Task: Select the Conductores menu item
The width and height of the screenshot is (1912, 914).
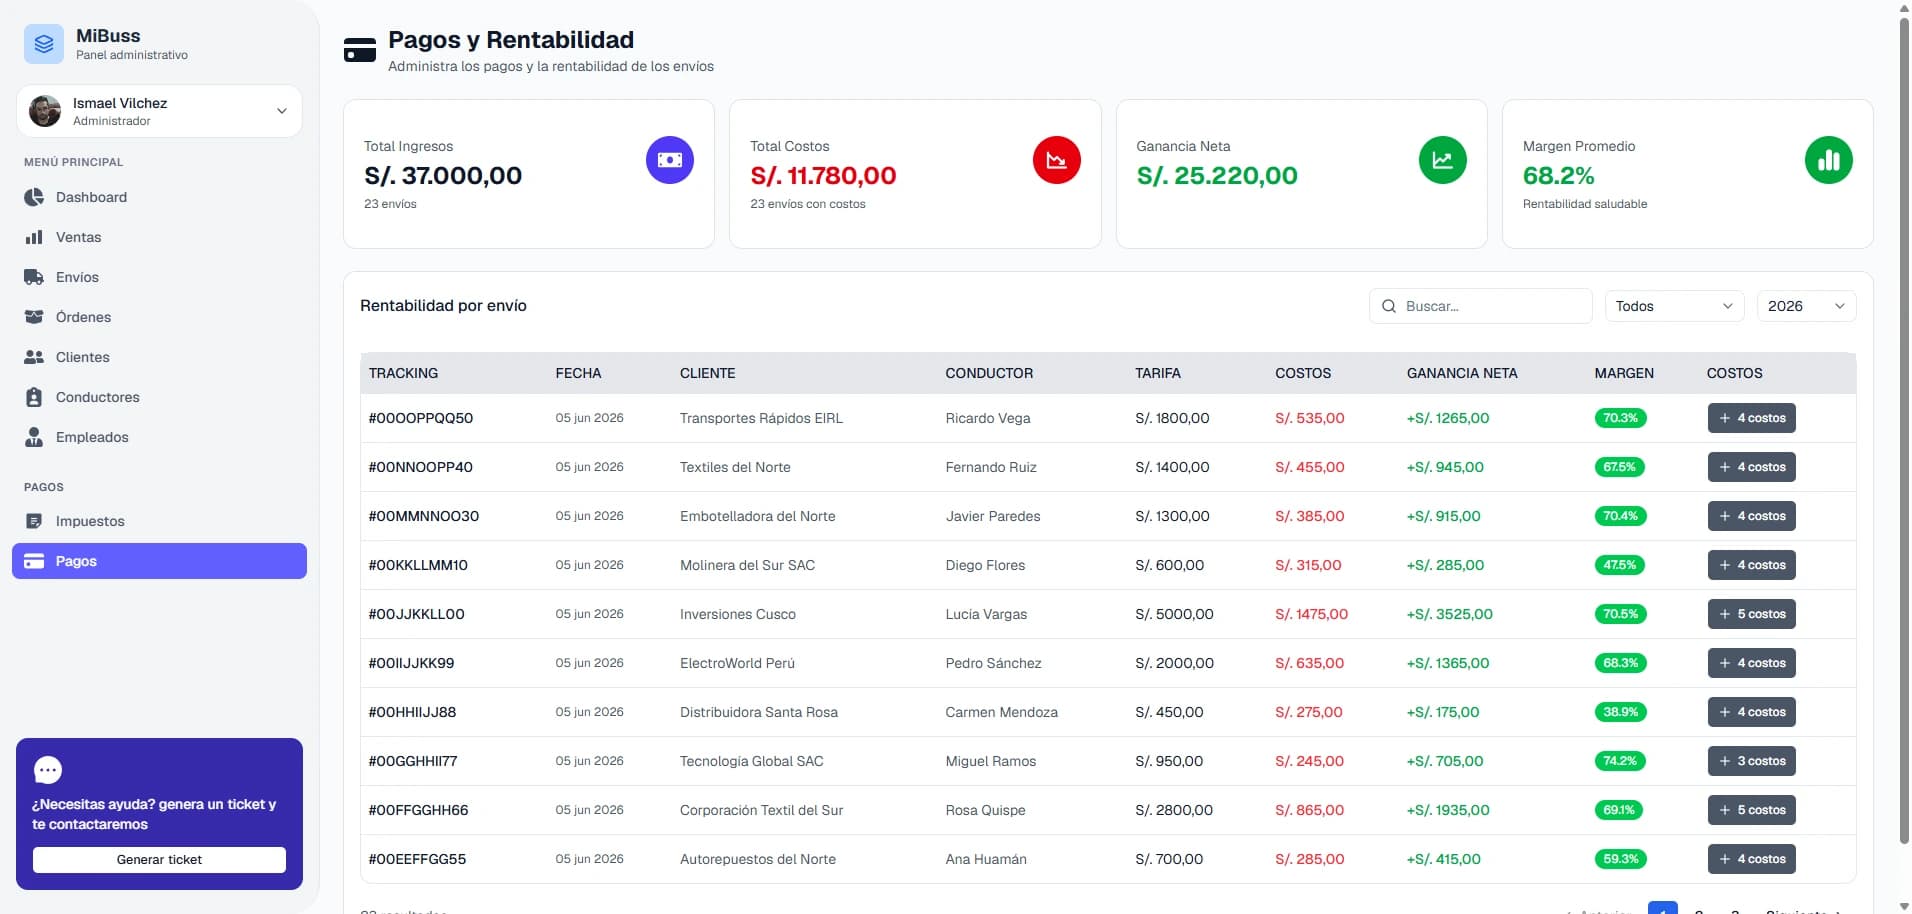Action: click(x=159, y=397)
